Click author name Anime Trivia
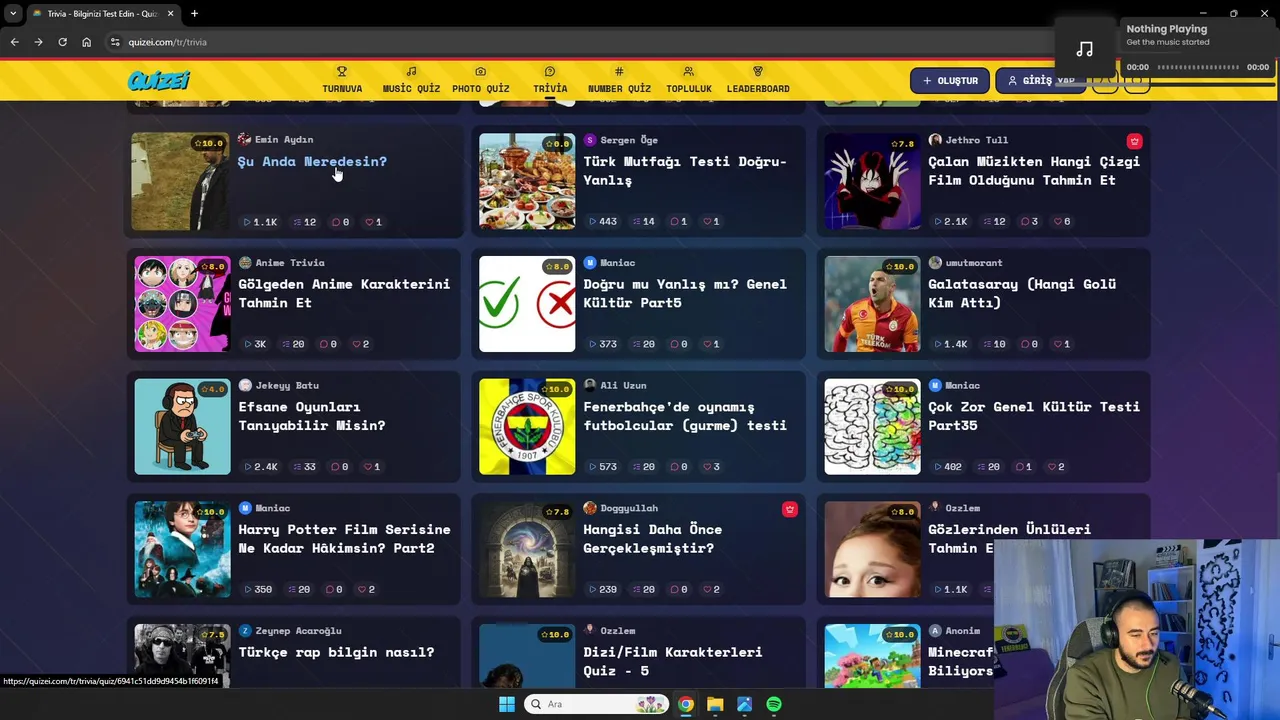1280x720 pixels. [x=290, y=263]
